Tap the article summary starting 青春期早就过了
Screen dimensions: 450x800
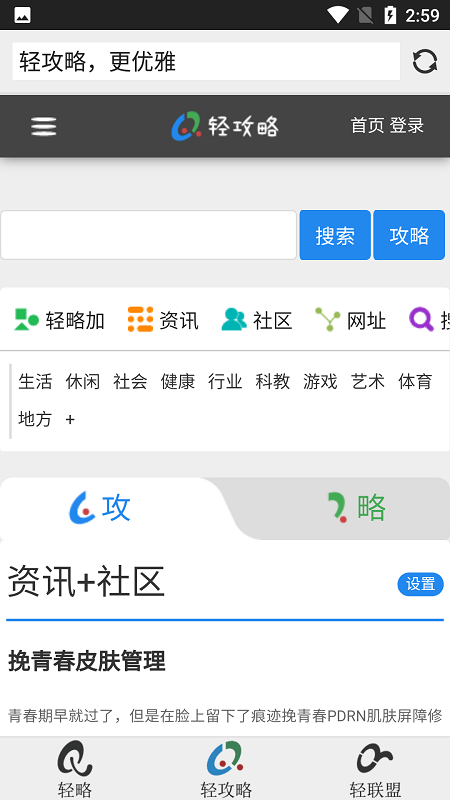point(225,716)
